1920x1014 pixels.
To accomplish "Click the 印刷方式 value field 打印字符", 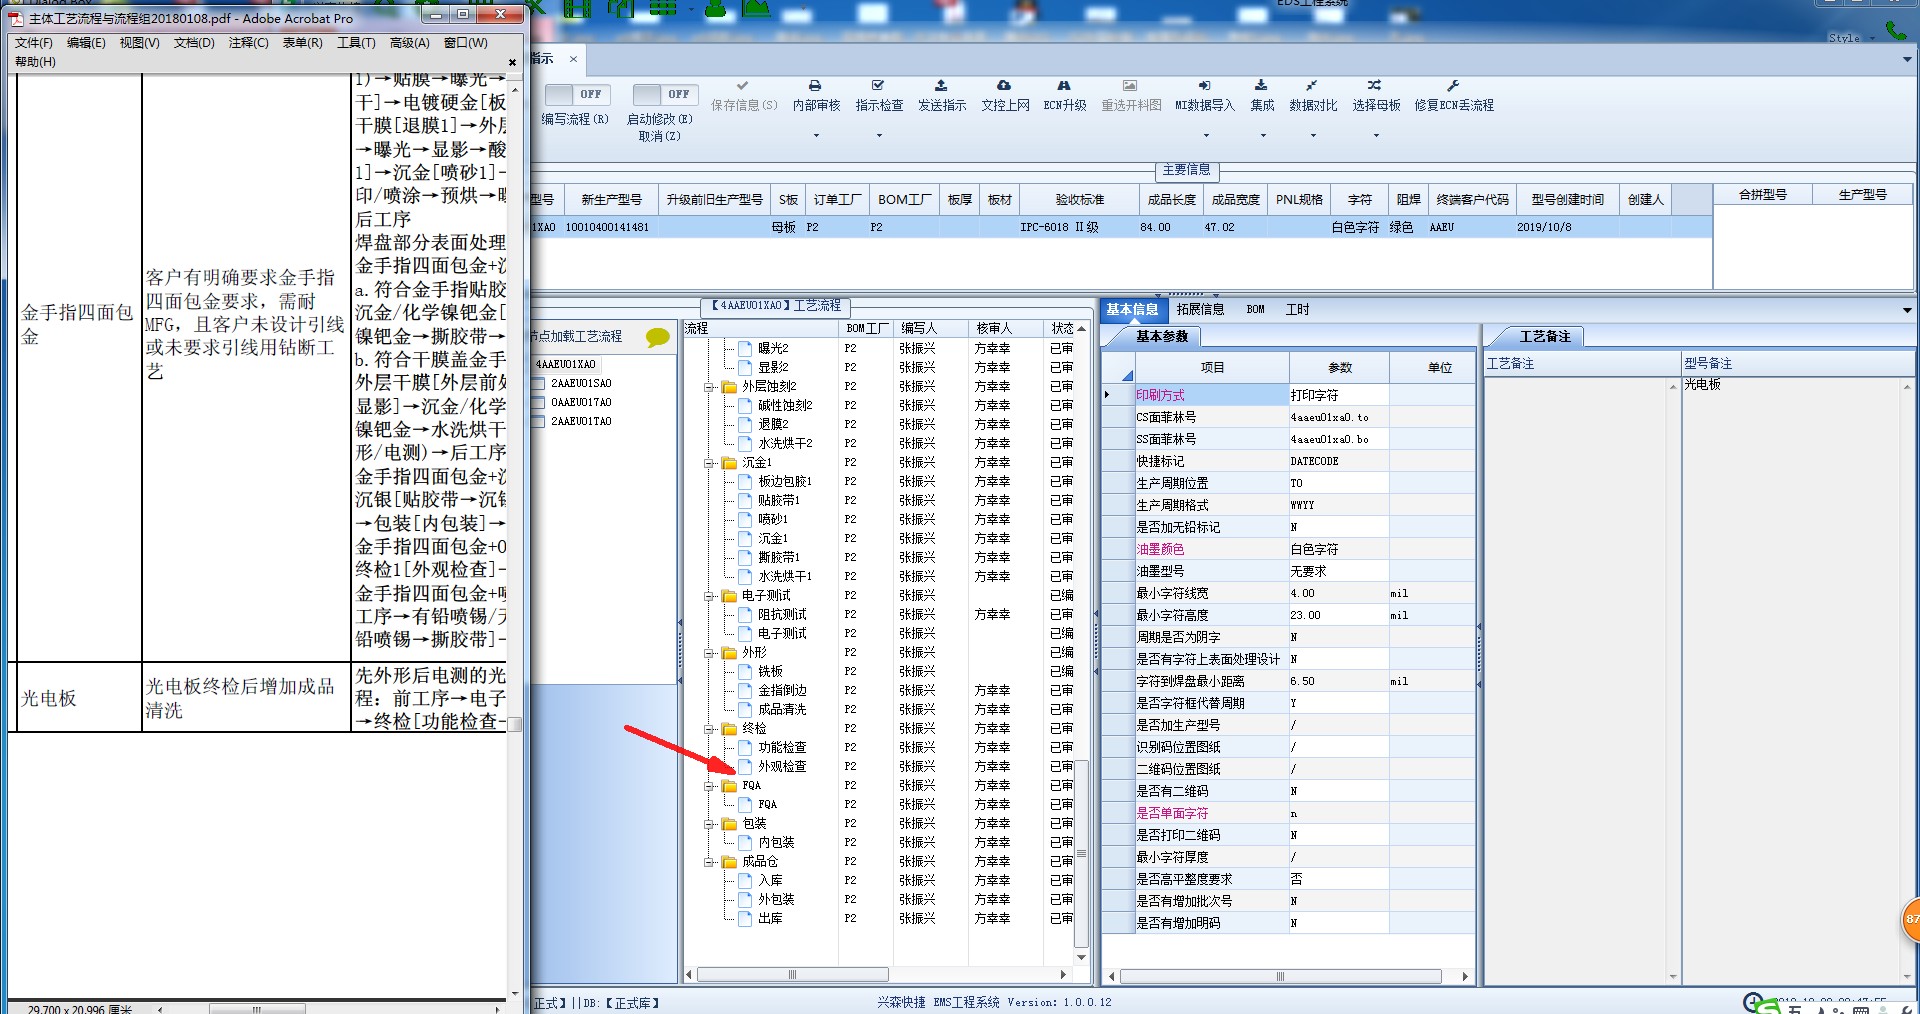I will coord(1338,396).
